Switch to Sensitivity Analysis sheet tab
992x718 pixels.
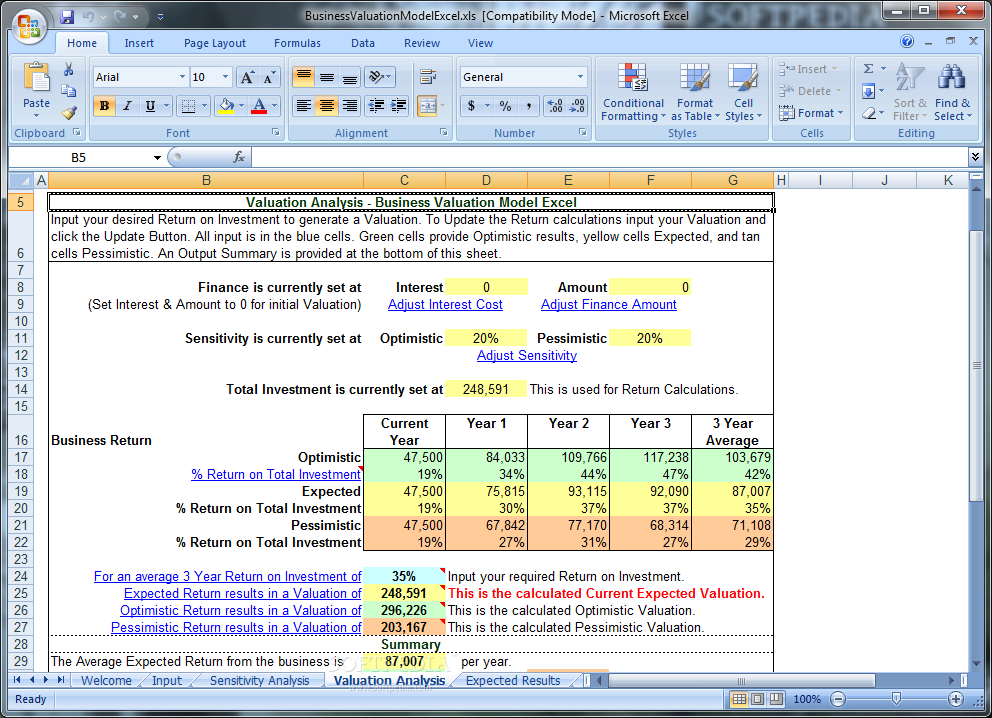point(259,681)
